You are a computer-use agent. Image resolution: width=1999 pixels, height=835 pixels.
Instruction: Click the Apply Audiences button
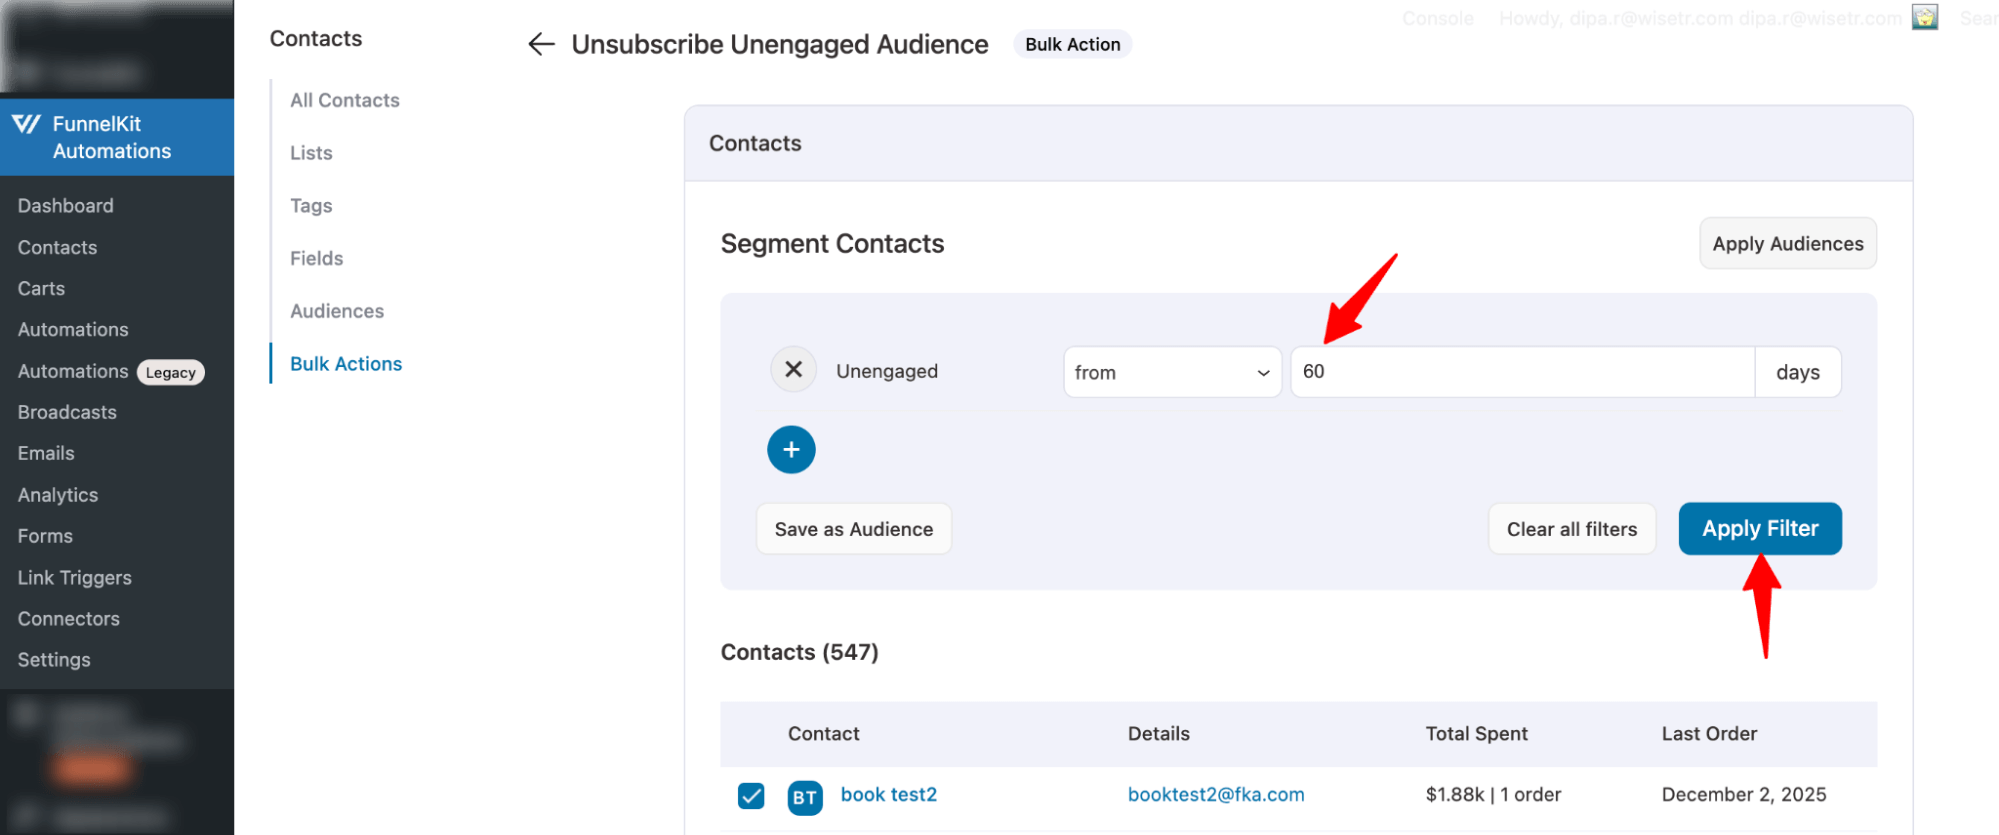(1788, 243)
